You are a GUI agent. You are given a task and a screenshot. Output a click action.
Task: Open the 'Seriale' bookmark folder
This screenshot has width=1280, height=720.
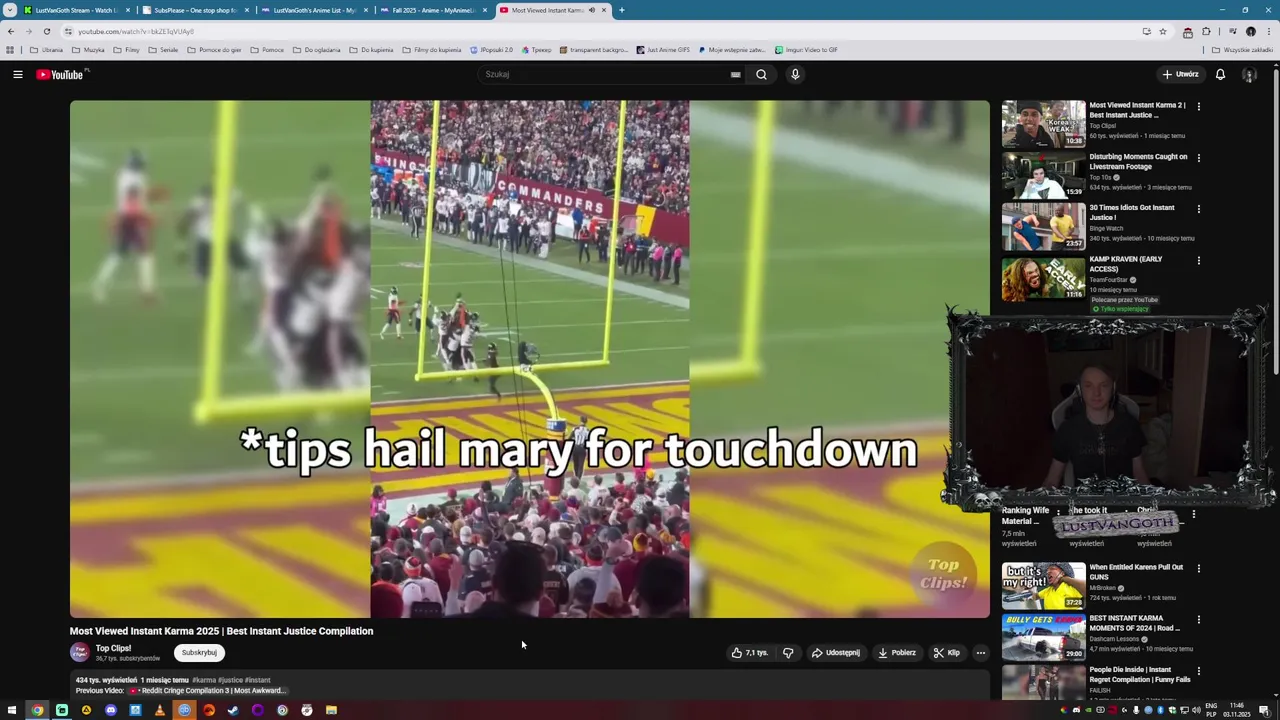(163, 49)
